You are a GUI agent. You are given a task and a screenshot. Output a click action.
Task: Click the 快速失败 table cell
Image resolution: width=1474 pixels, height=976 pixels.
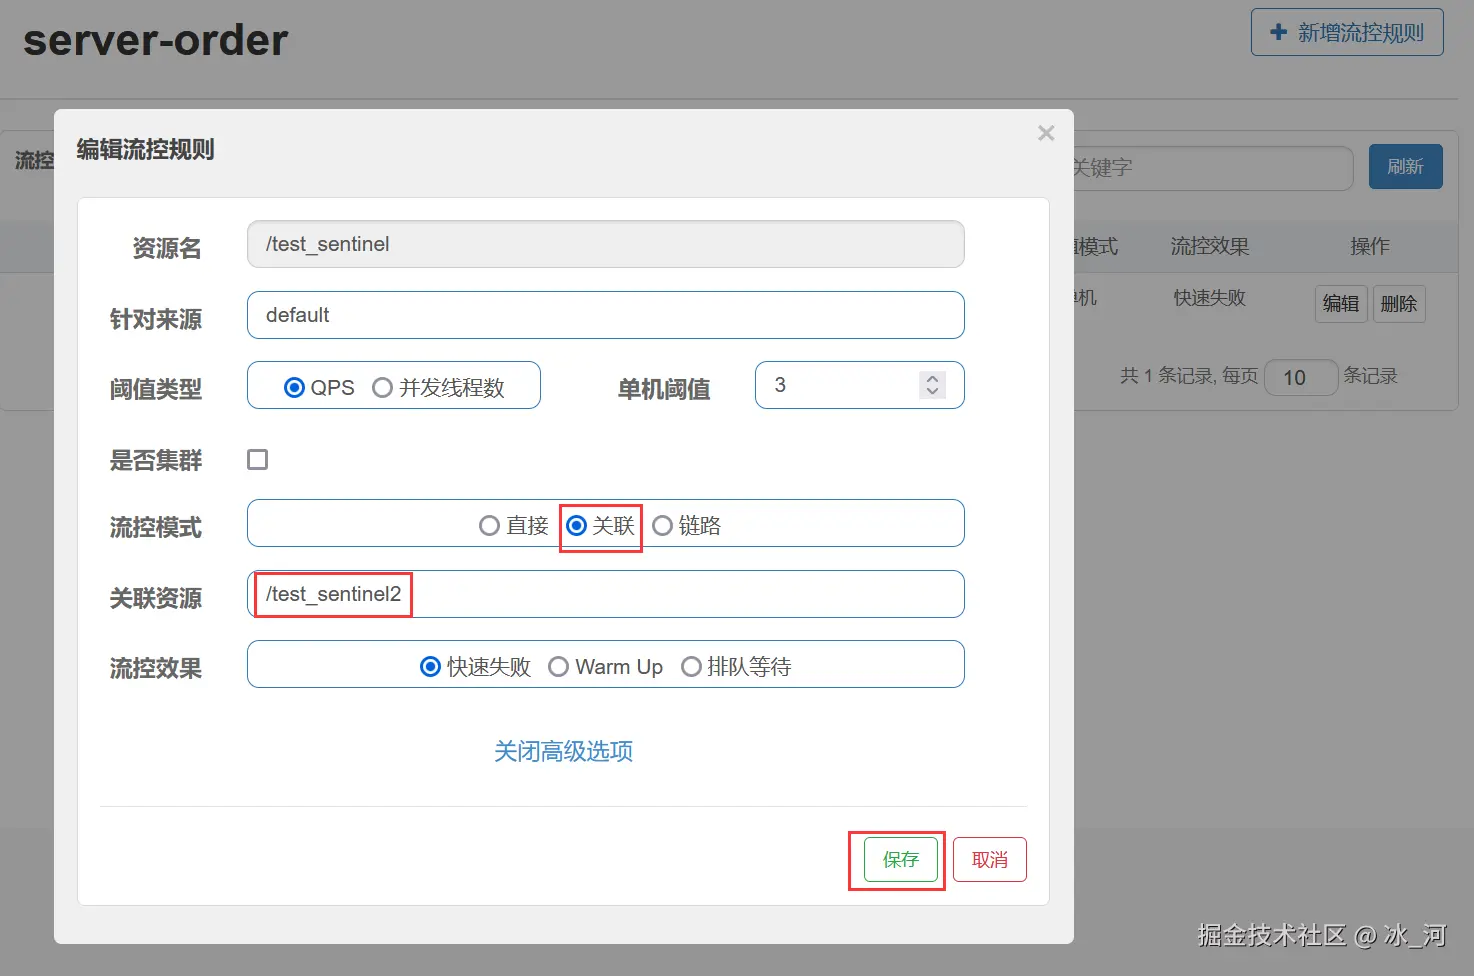pyautogui.click(x=1210, y=298)
